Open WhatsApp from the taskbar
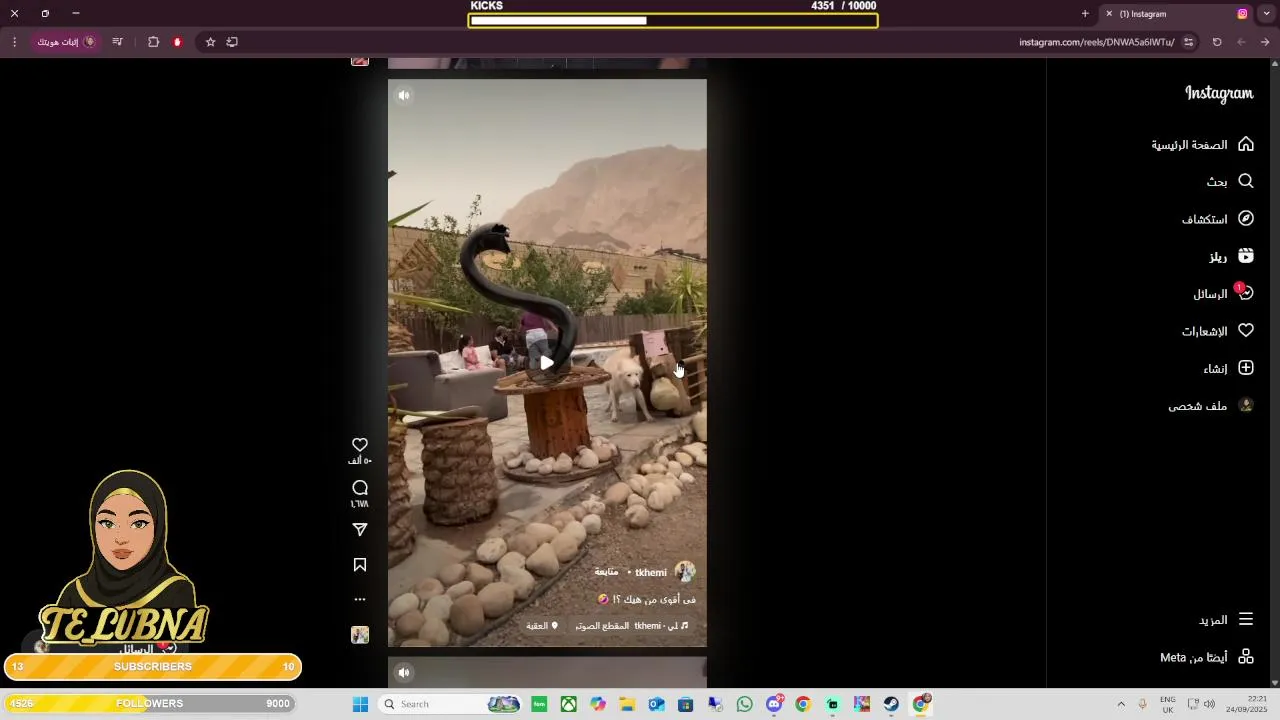This screenshot has height=720, width=1280. point(744,704)
